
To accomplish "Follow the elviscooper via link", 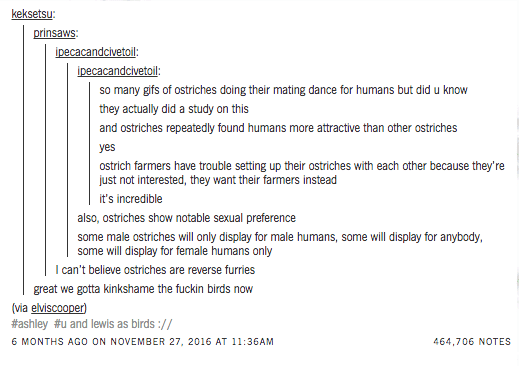I will click(x=58, y=308).
